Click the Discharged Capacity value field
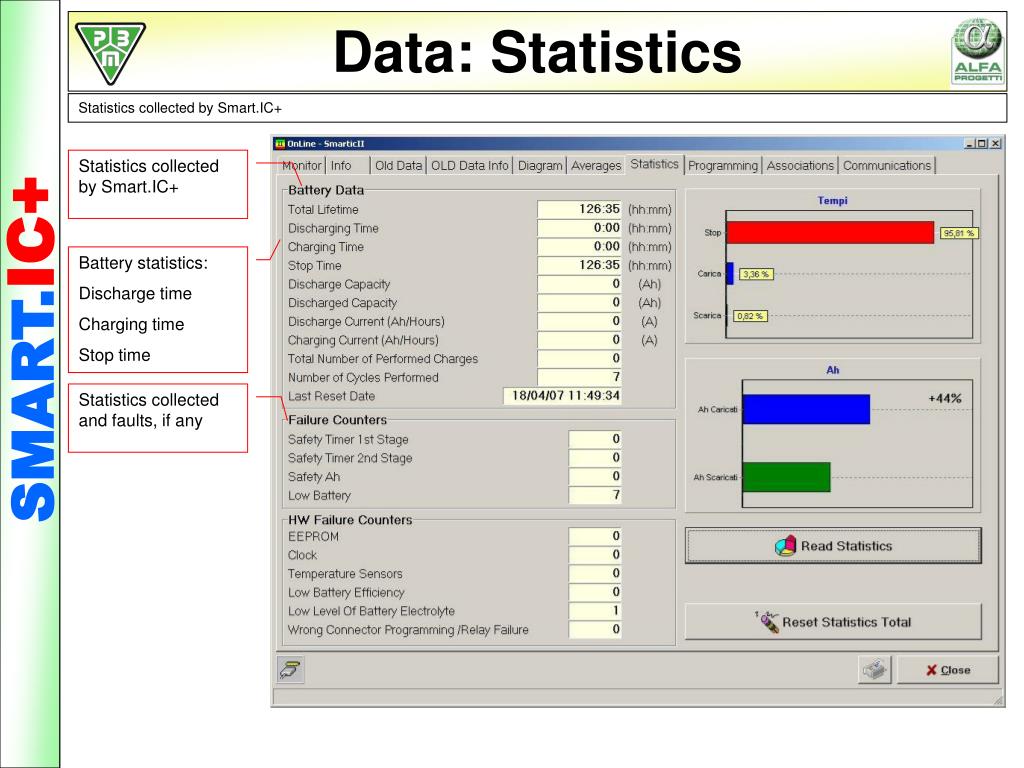The height and width of the screenshot is (768, 1024). (579, 302)
